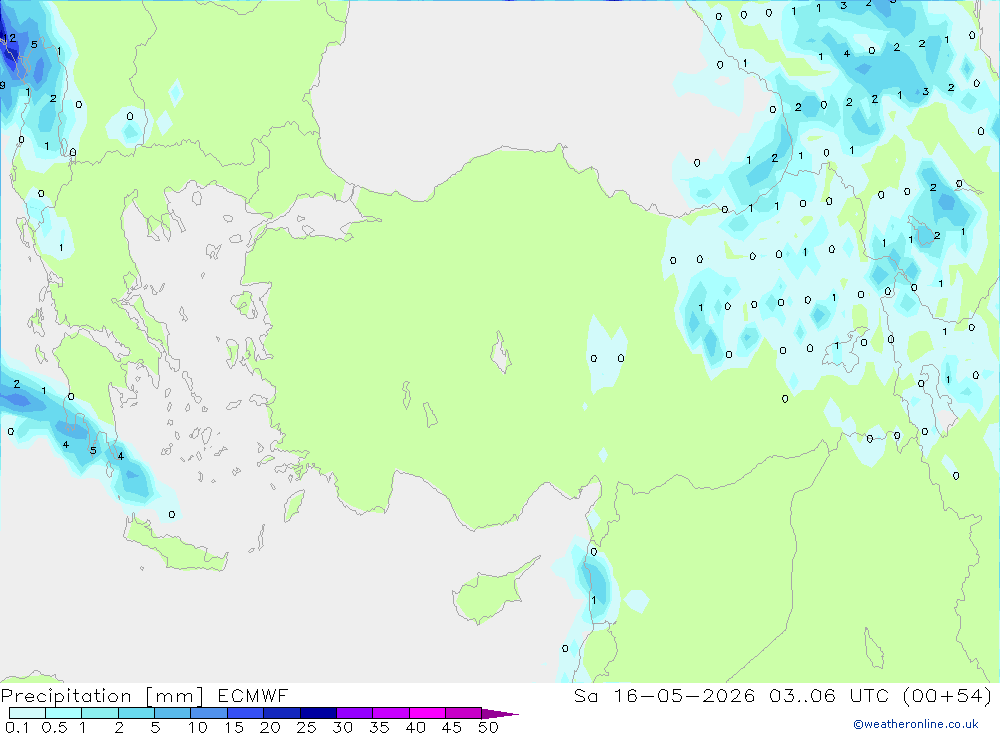1000x733 pixels.
Task: Click the 15–20 mm legend swatch
Action: [246, 713]
